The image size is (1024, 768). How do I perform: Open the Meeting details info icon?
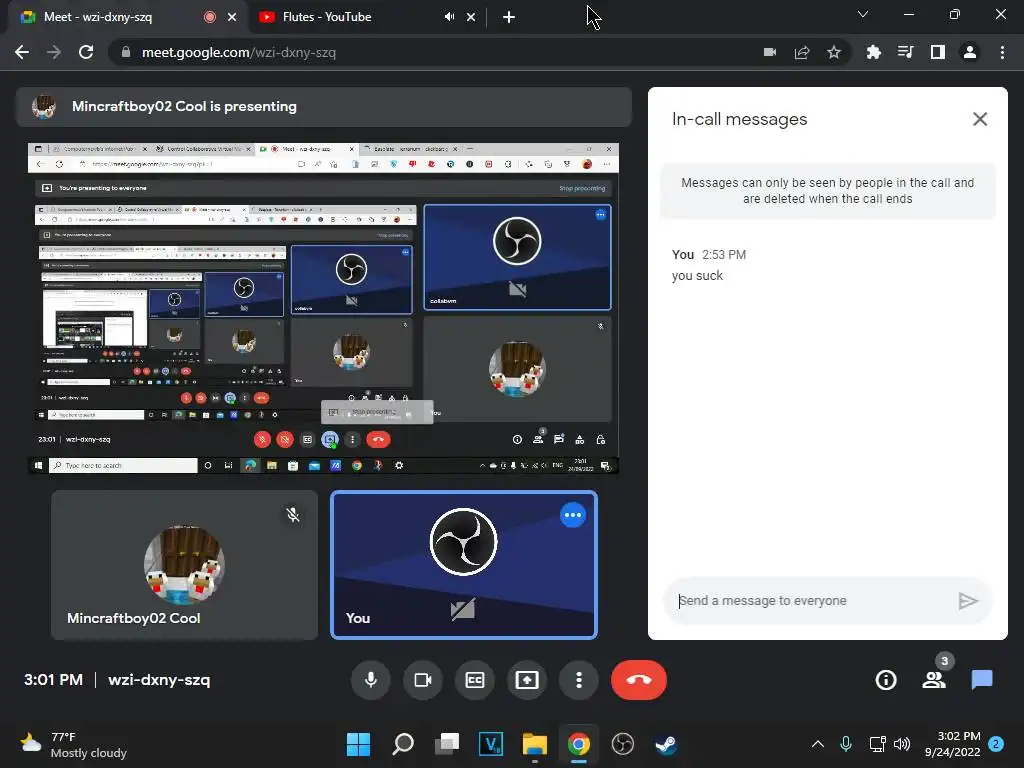click(886, 680)
